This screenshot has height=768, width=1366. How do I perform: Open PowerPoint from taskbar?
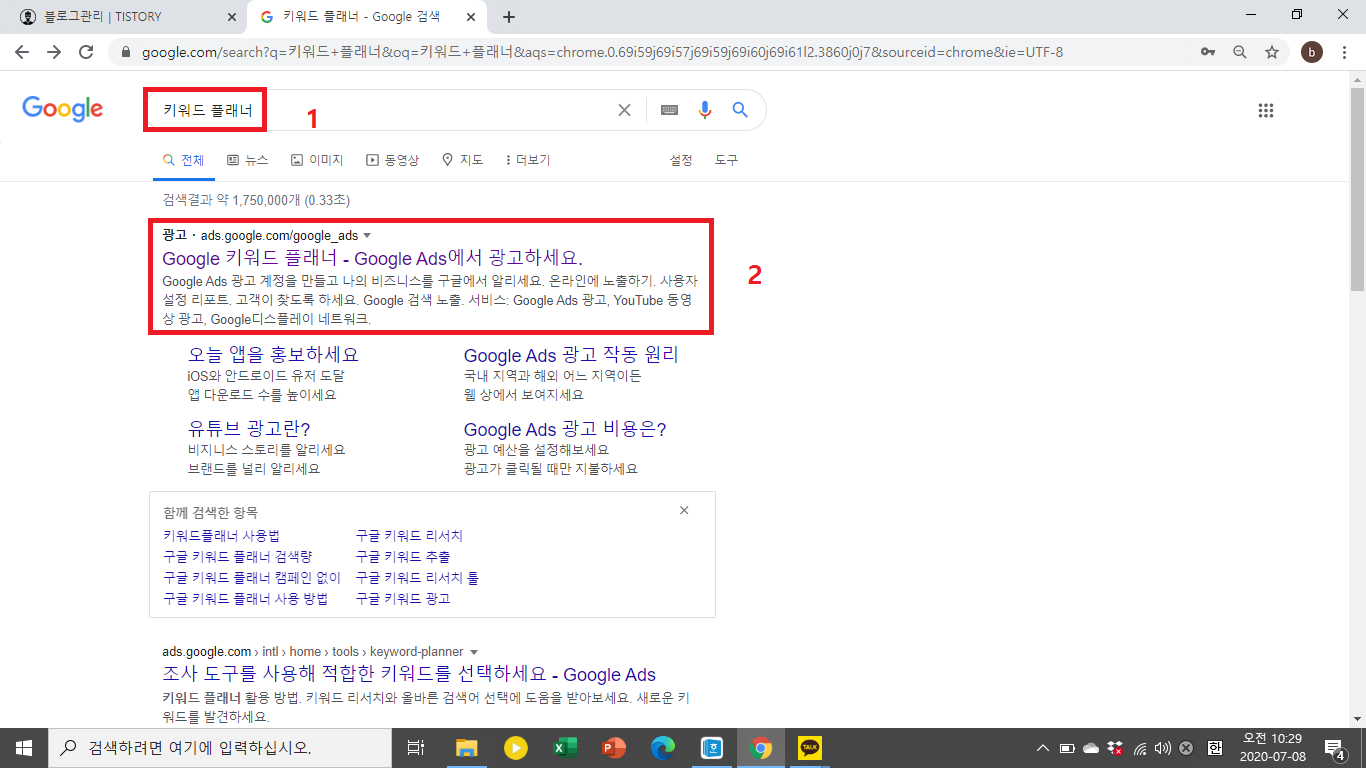click(614, 747)
